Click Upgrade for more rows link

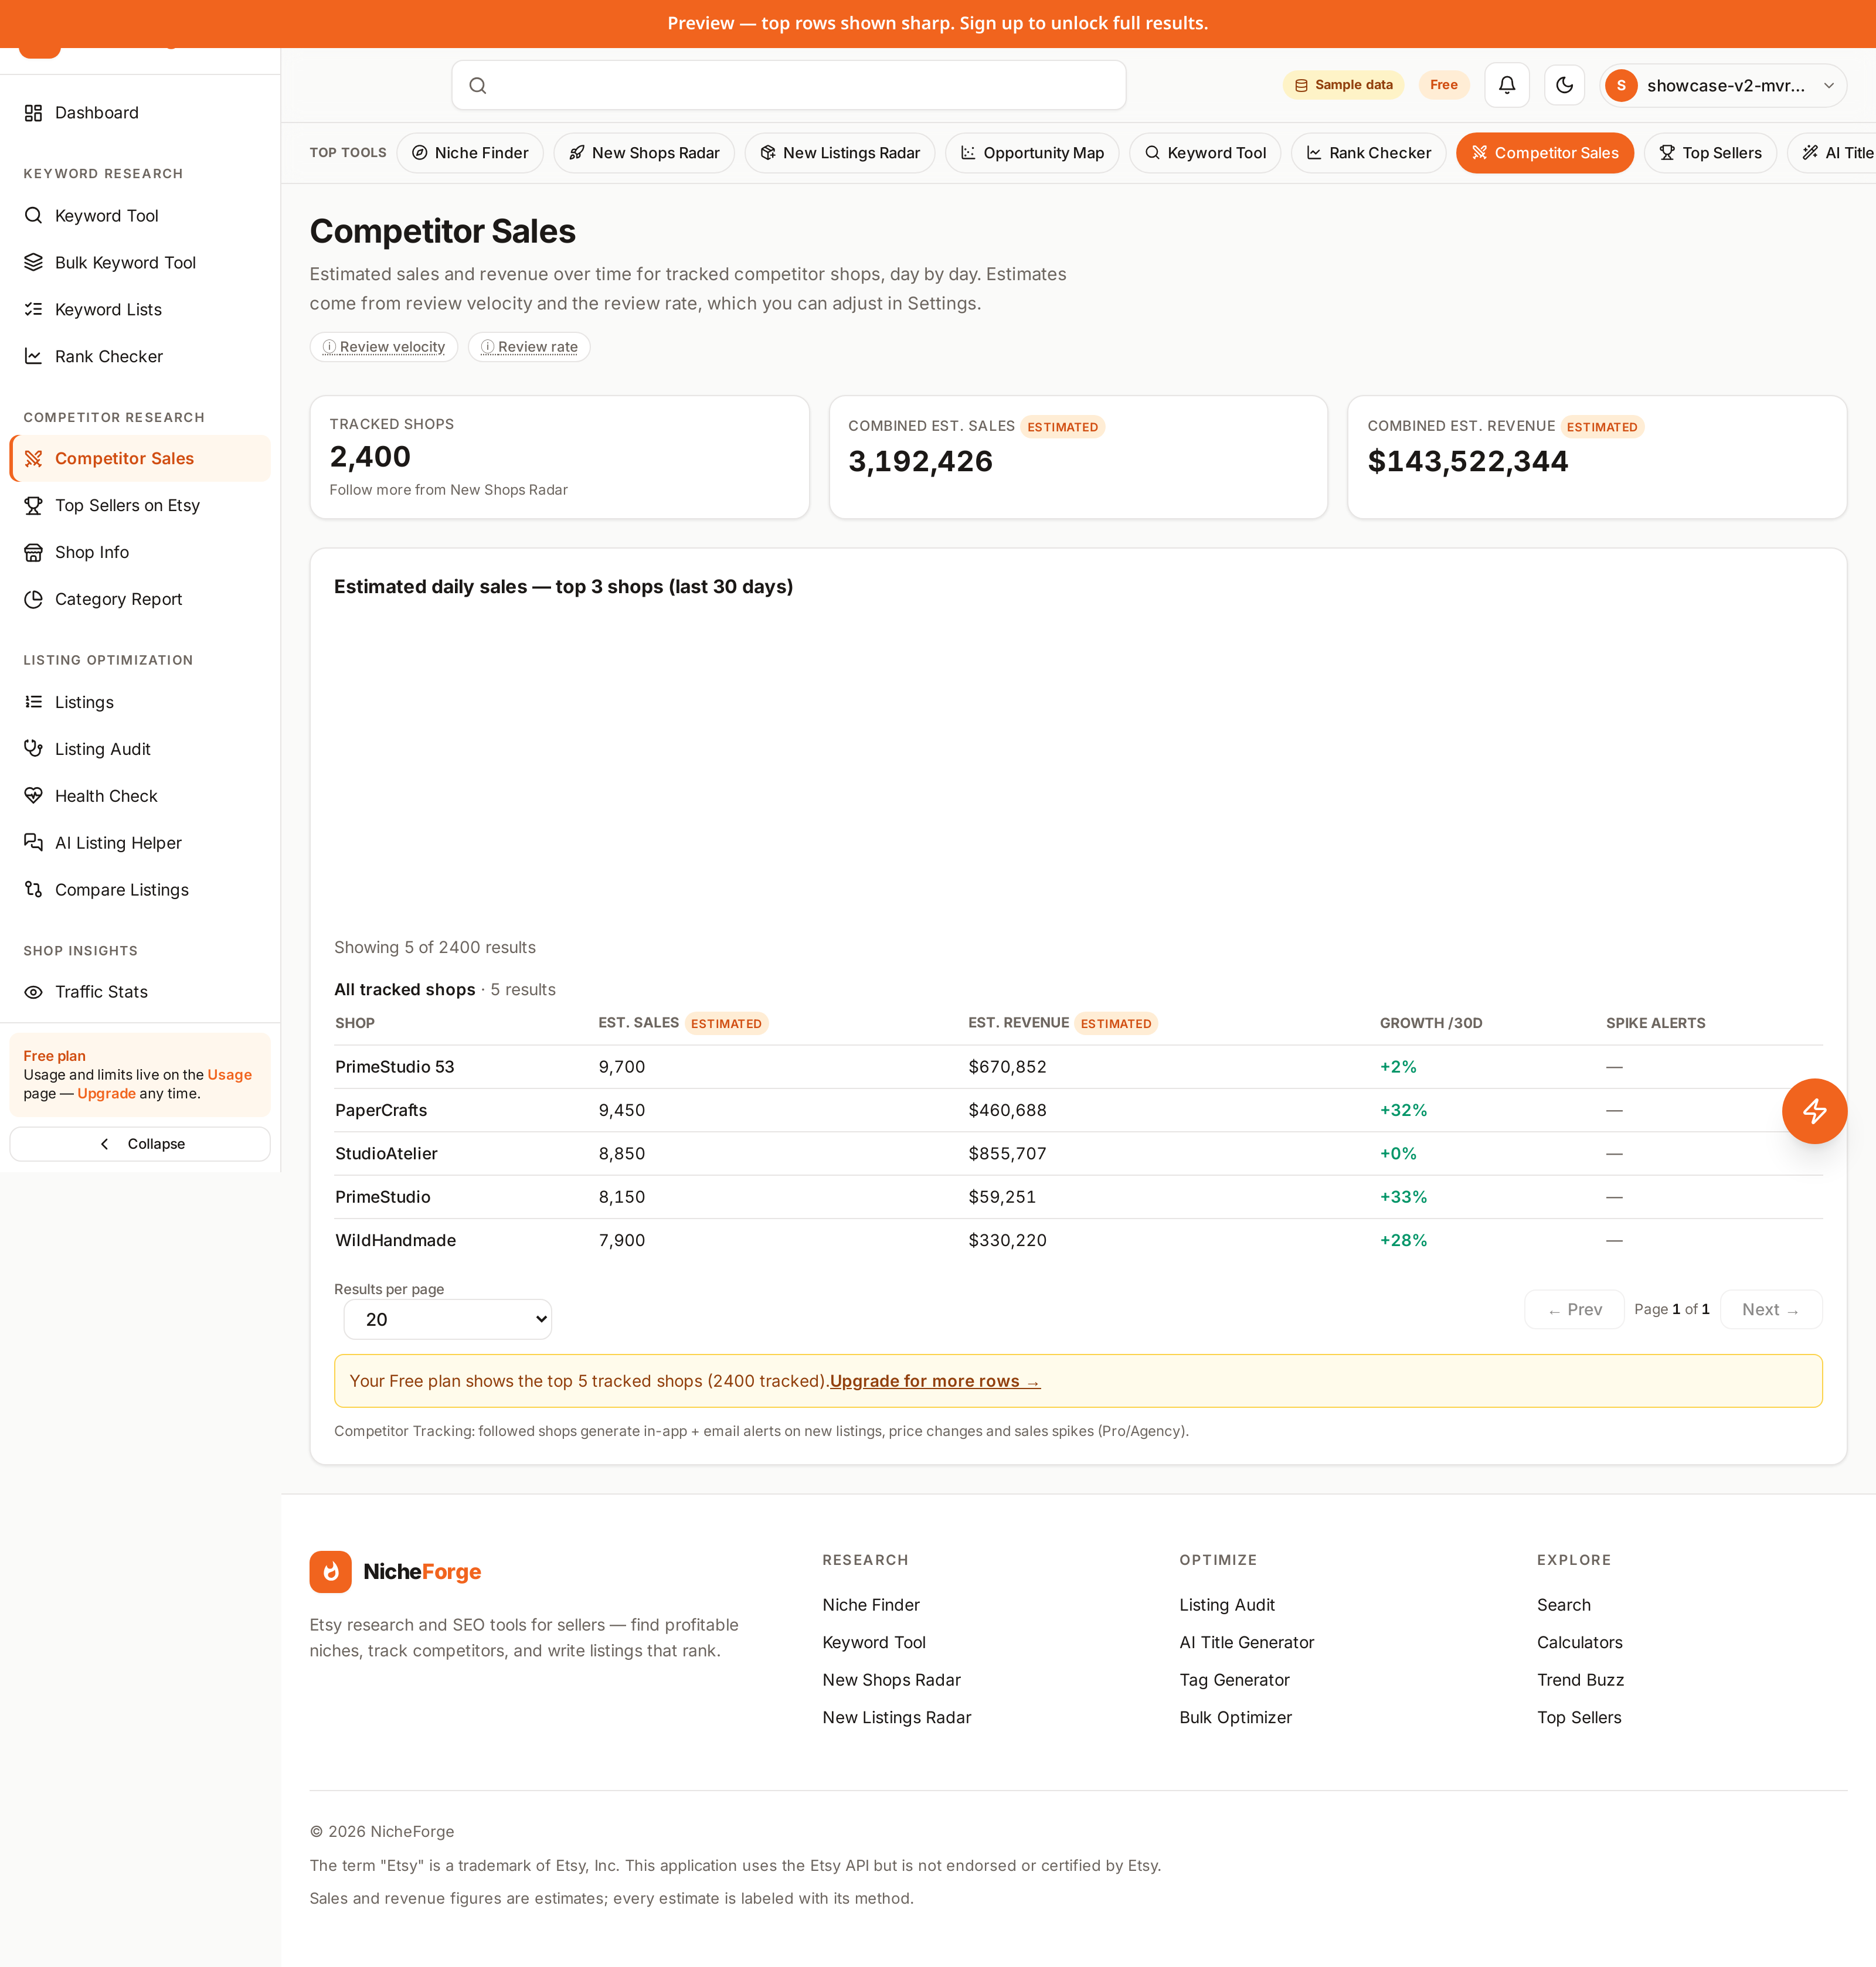935,1382
